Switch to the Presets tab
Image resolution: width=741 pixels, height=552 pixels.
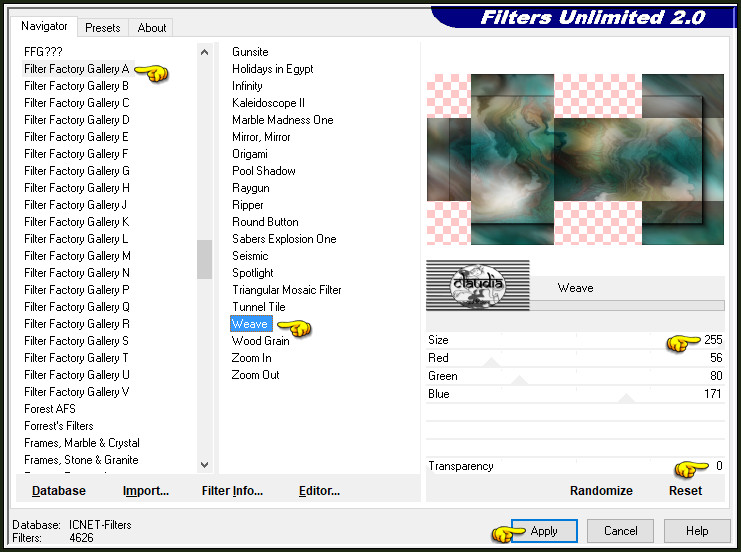(103, 28)
